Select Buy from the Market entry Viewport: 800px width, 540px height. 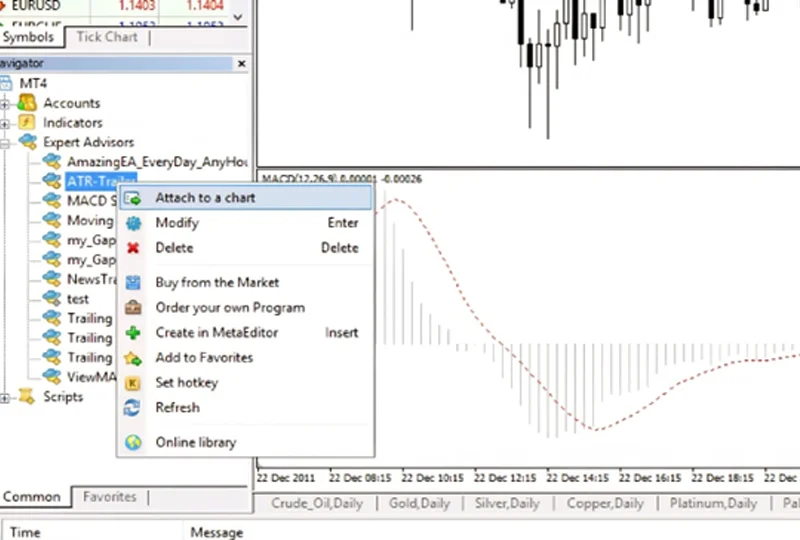(x=245, y=282)
